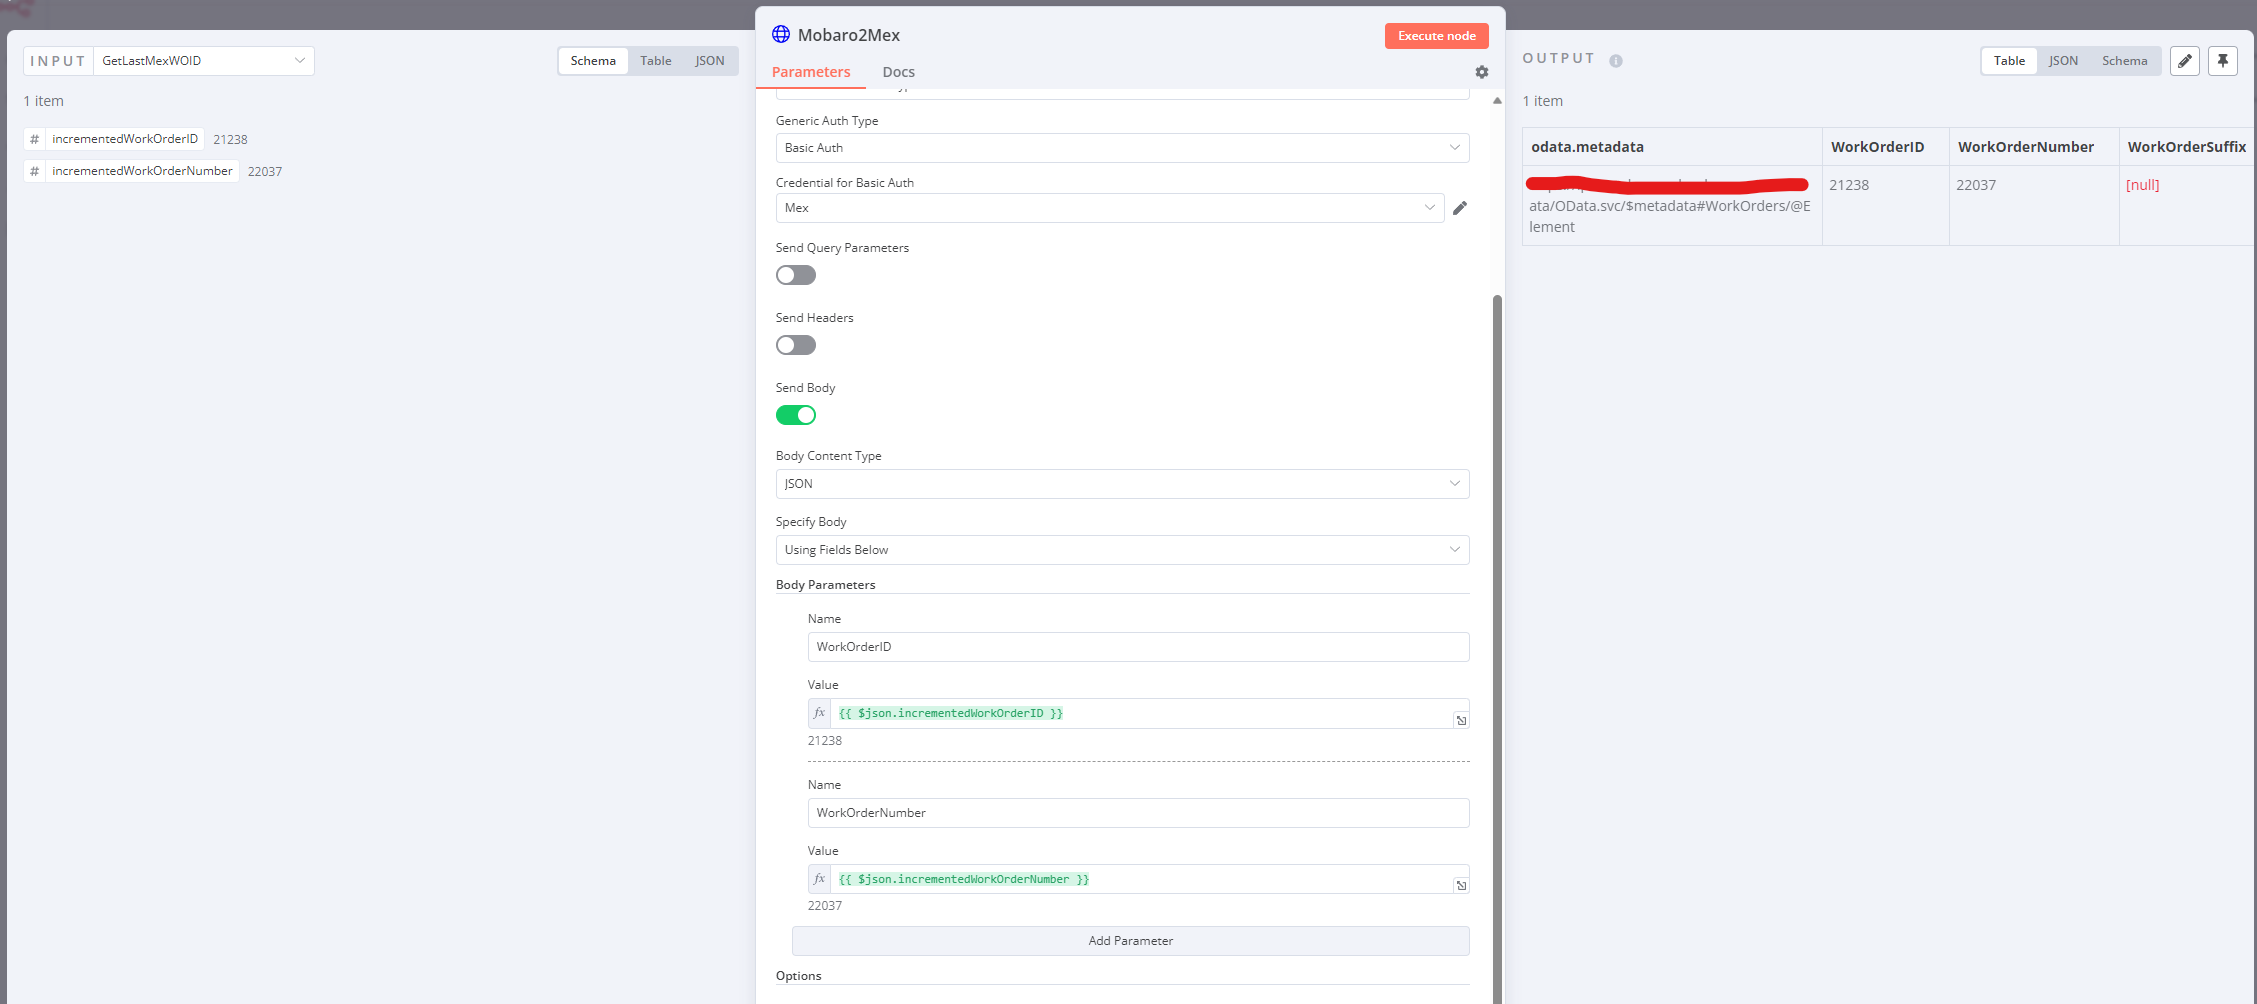Pin the output data

click(2222, 61)
